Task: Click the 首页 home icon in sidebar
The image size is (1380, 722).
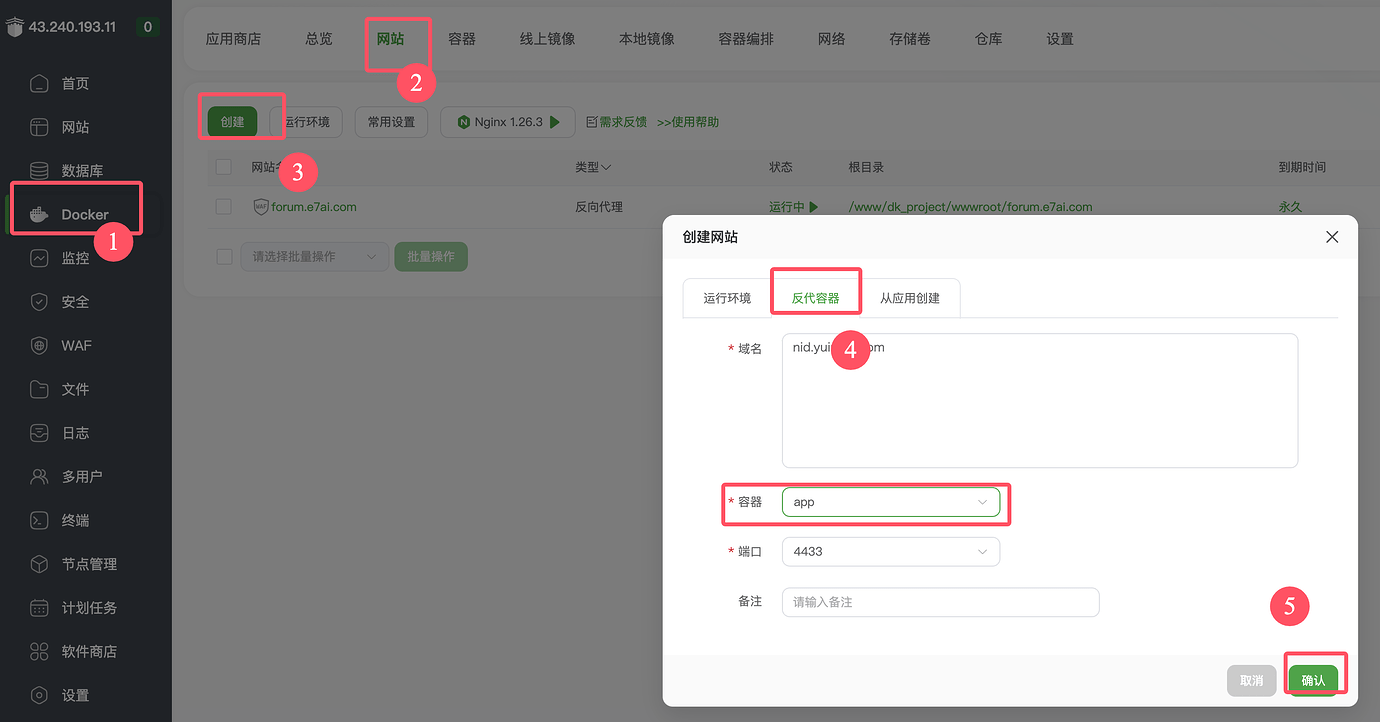Action: [39, 83]
